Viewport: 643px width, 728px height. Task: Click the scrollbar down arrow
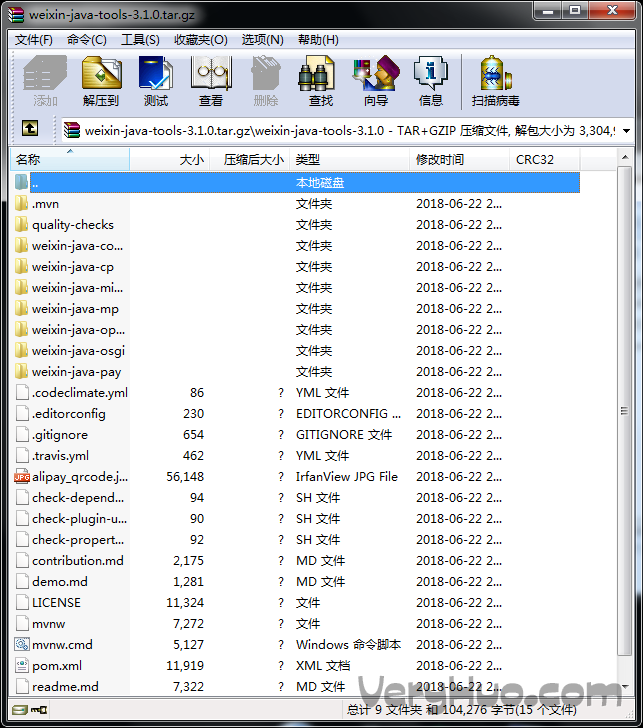click(625, 686)
